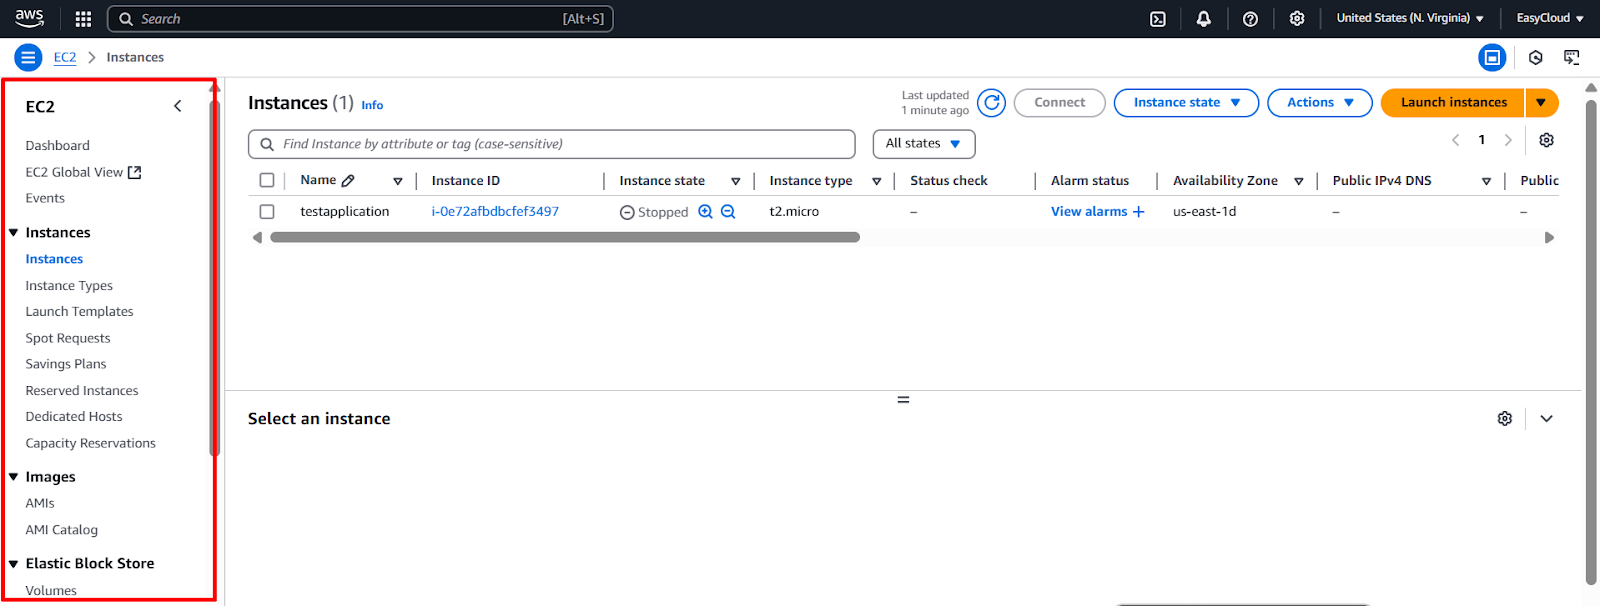Viewport: 1600px width, 606px height.
Task: Open region selector N. Virginia
Action: tap(1410, 18)
